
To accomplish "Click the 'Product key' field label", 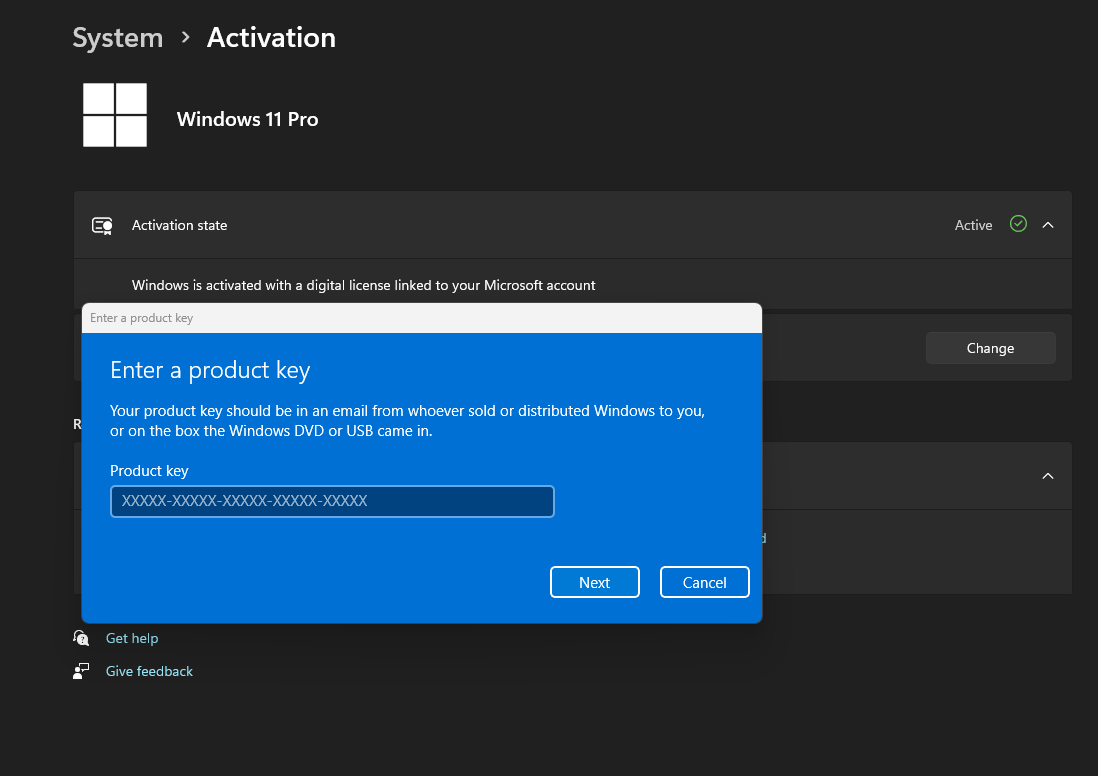I will (x=149, y=471).
